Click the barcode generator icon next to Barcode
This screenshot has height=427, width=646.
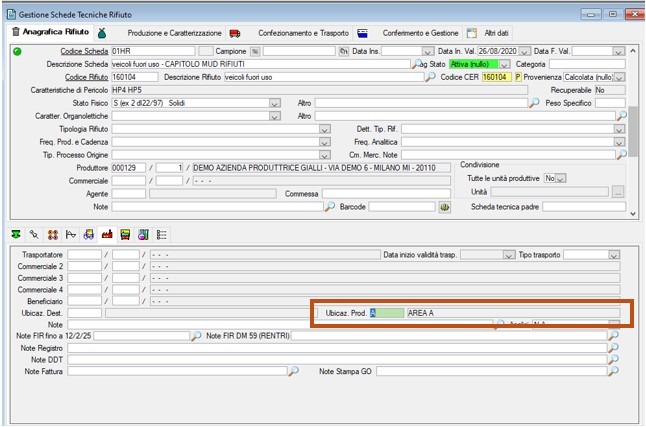click(444, 207)
